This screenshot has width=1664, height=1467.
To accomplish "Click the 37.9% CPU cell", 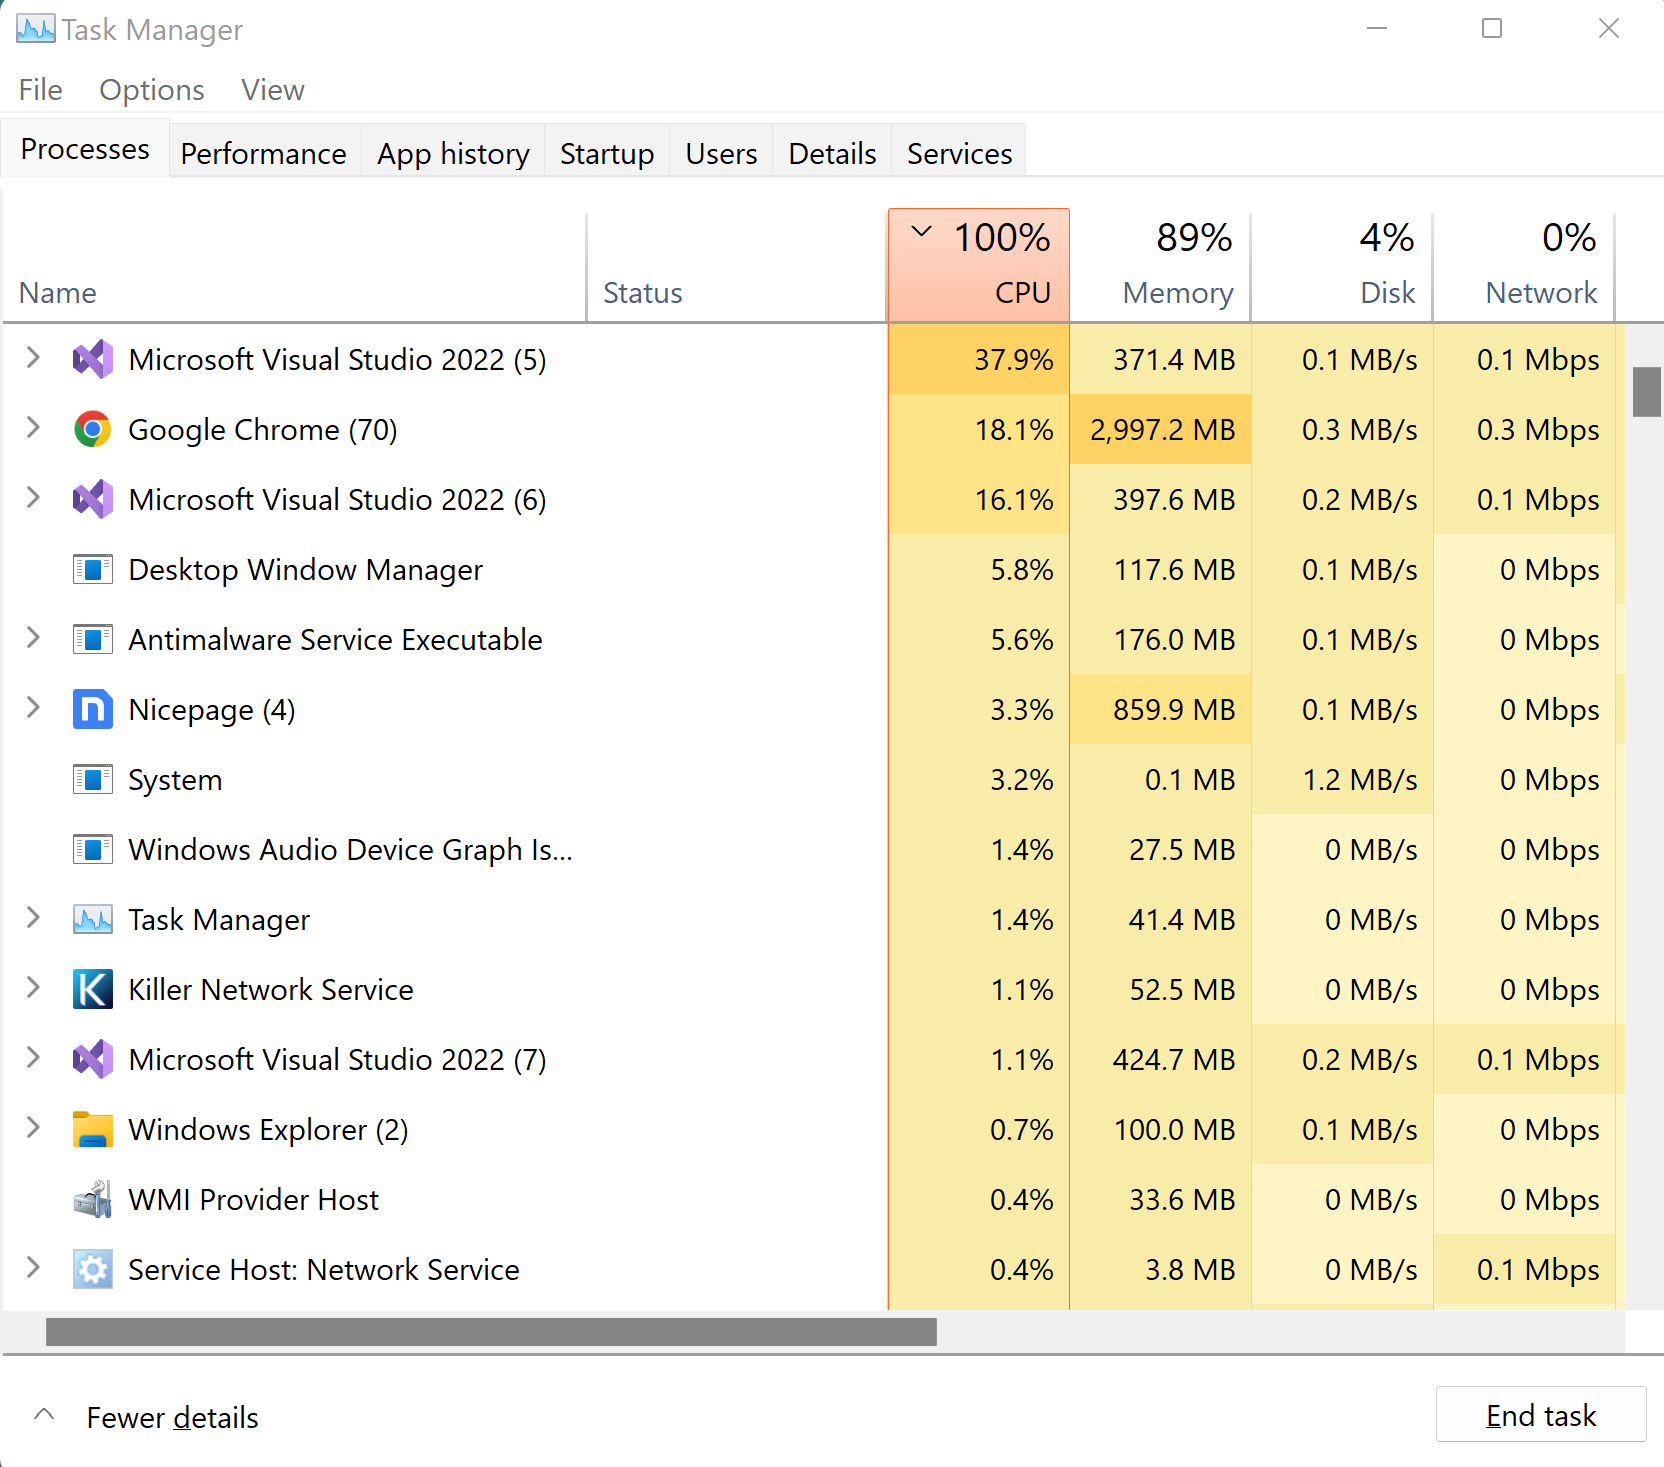I will point(979,359).
